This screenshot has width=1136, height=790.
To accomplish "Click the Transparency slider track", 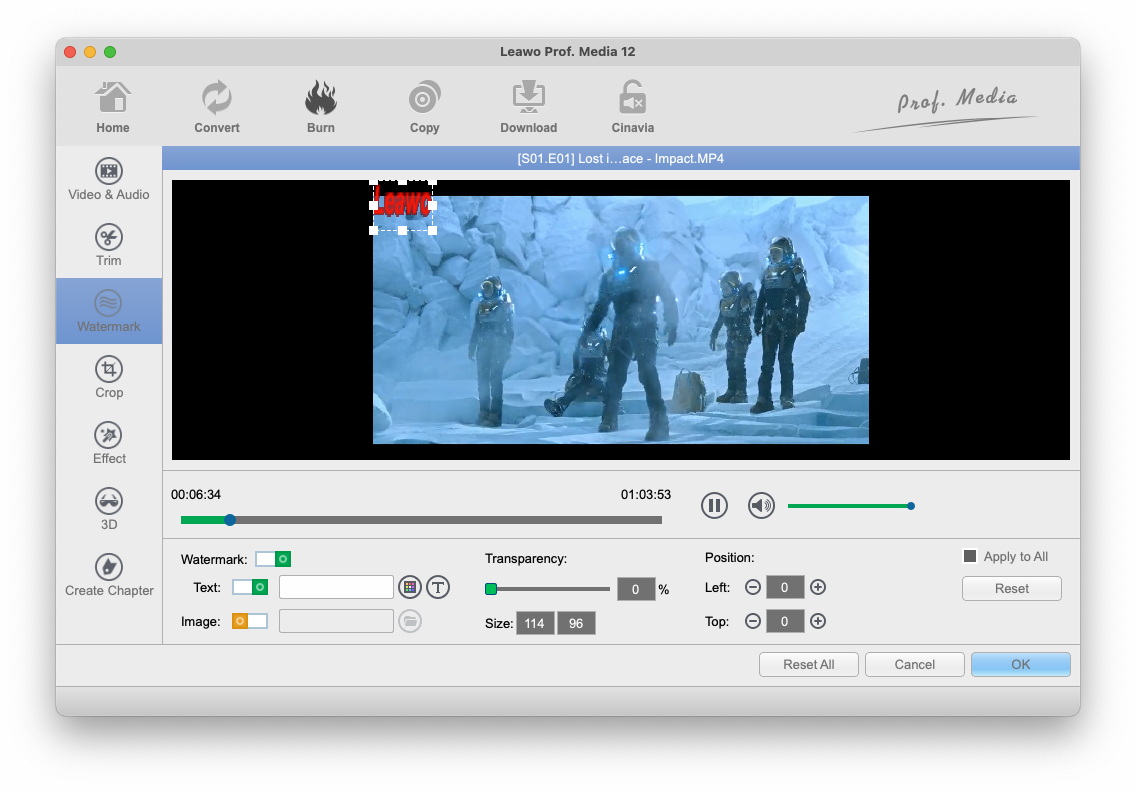I will point(550,589).
